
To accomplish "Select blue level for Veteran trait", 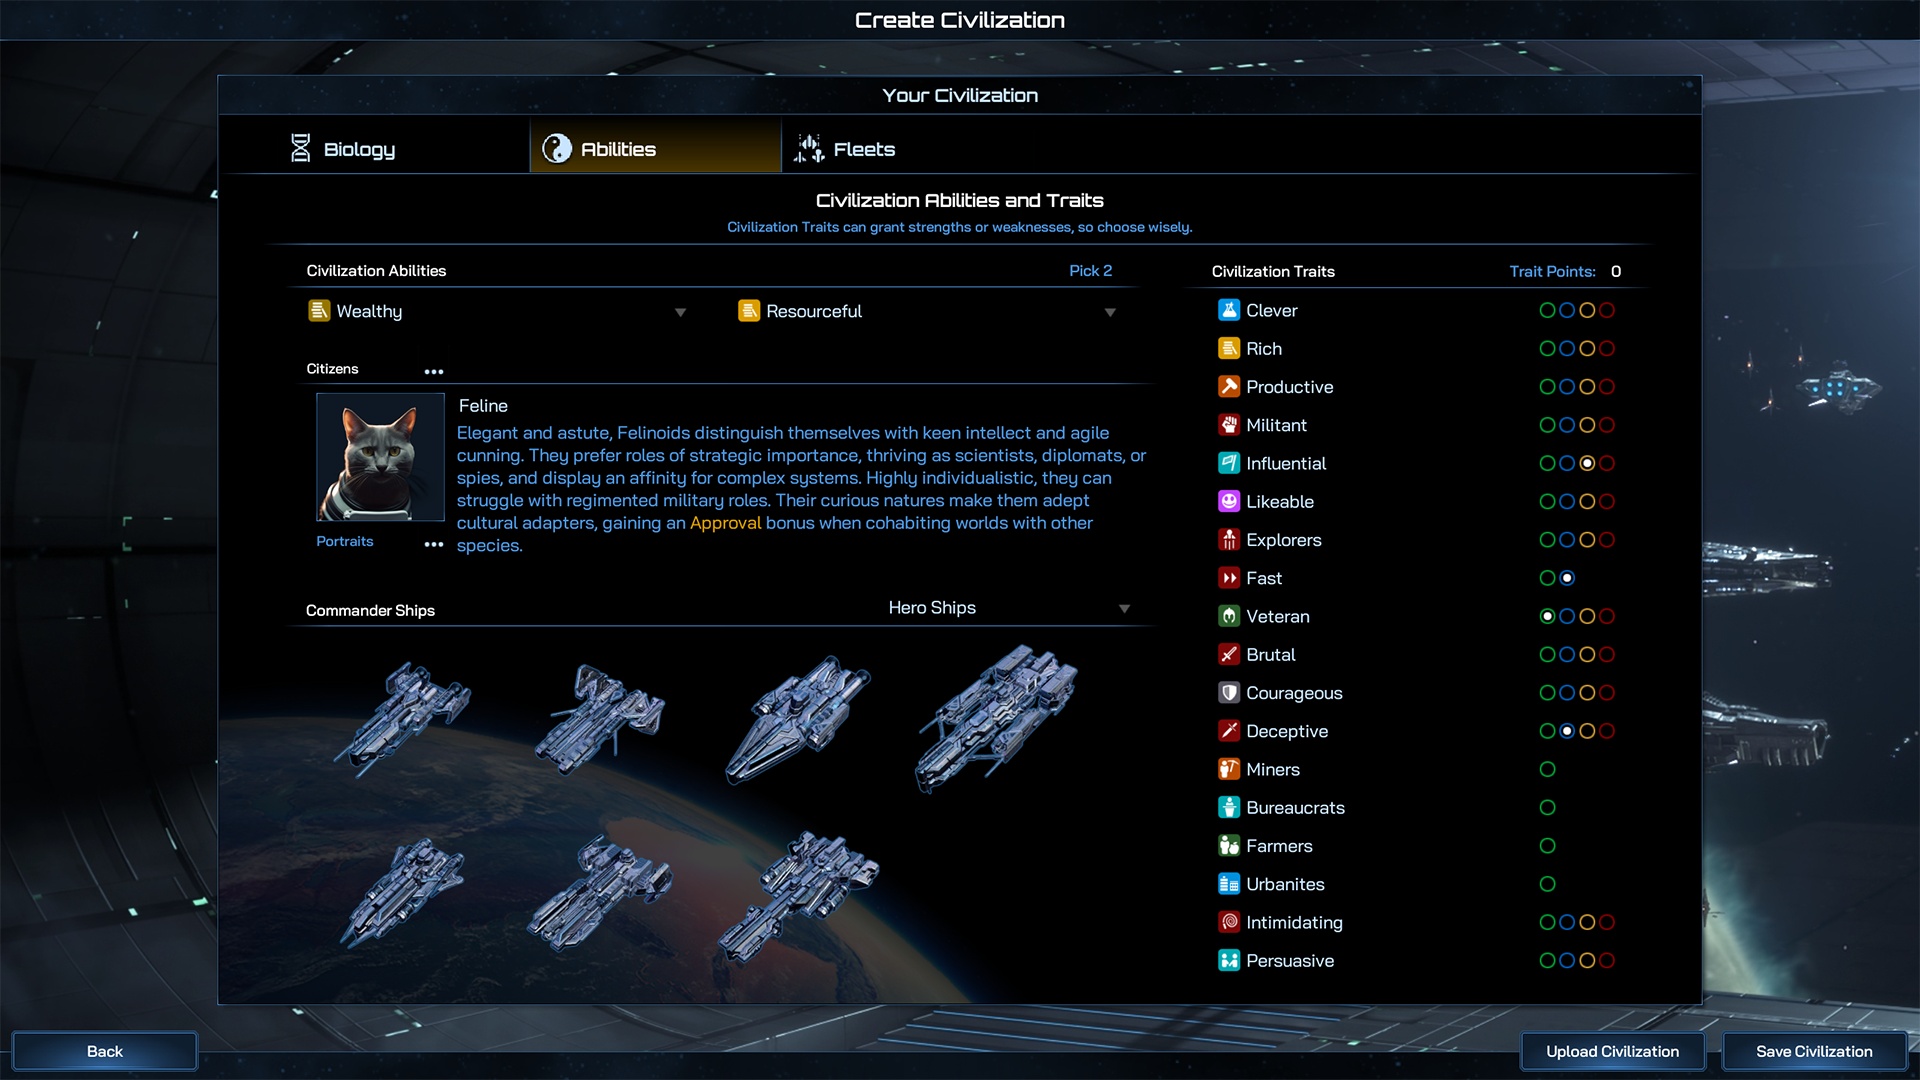I will pos(1567,616).
